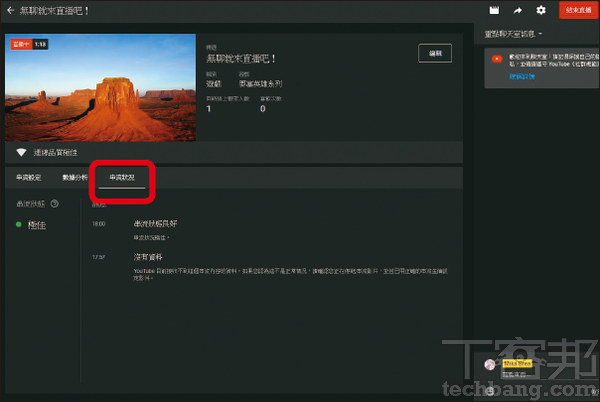
Task: Click the red live badge on preview
Action: pos(21,44)
